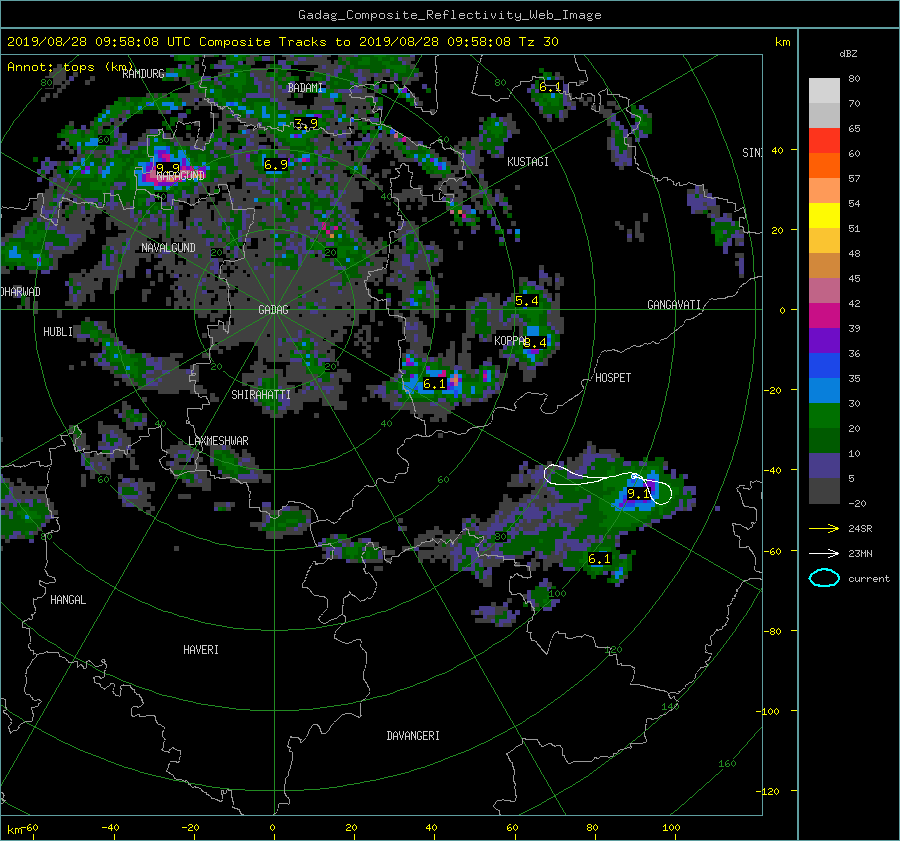Pick the mauve swatch between 45 and 42
Image resolution: width=900 pixels, height=841 pixels.
[824, 290]
